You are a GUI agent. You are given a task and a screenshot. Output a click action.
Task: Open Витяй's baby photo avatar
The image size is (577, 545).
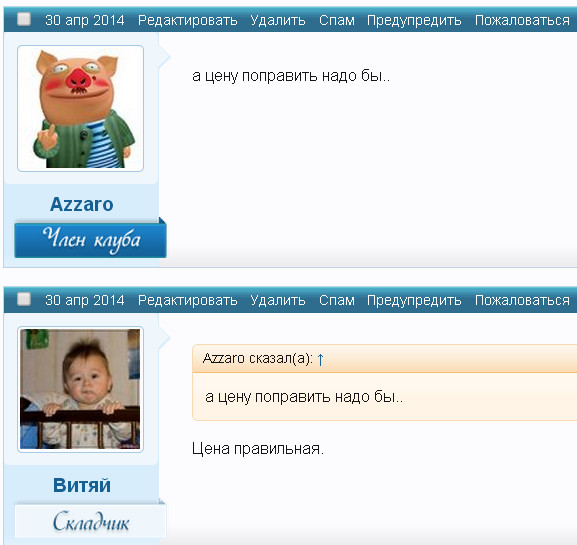[80, 389]
